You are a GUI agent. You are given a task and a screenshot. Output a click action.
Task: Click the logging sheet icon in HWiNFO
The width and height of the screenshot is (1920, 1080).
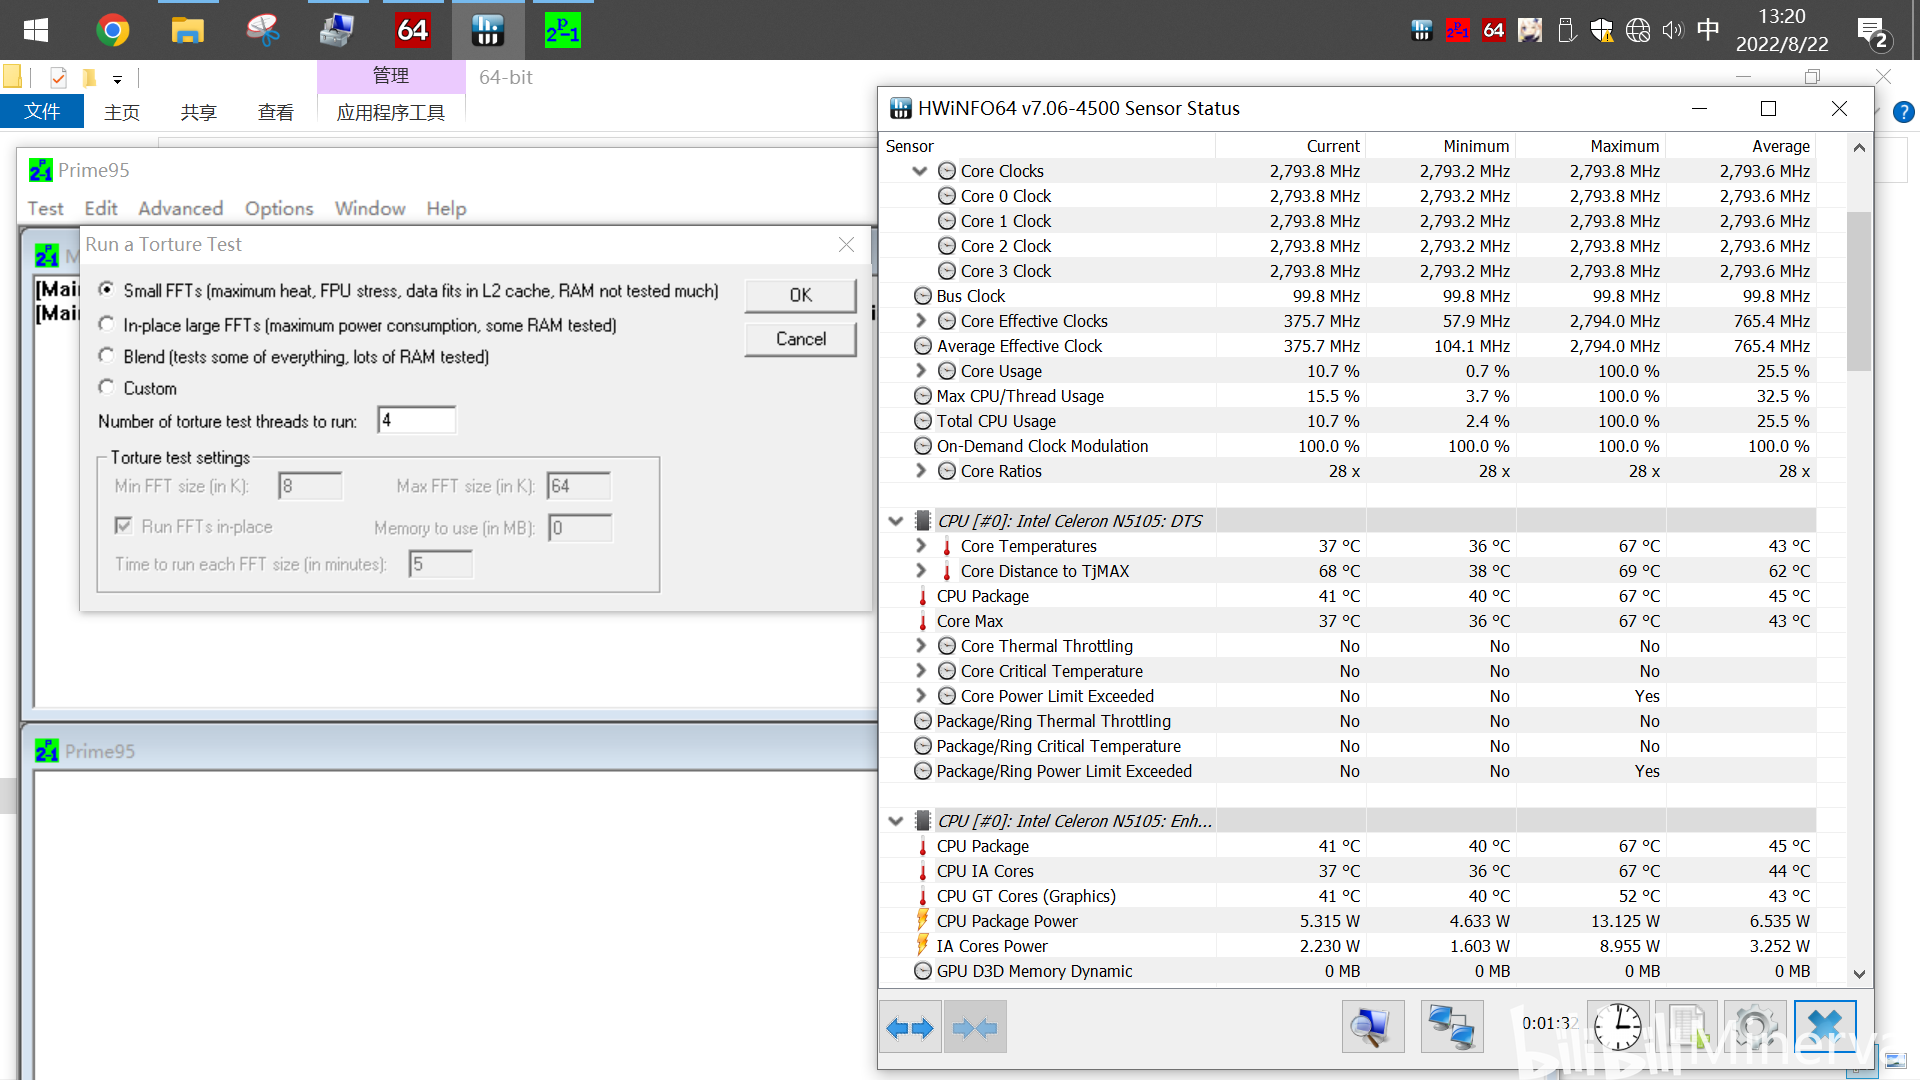tap(1686, 1027)
